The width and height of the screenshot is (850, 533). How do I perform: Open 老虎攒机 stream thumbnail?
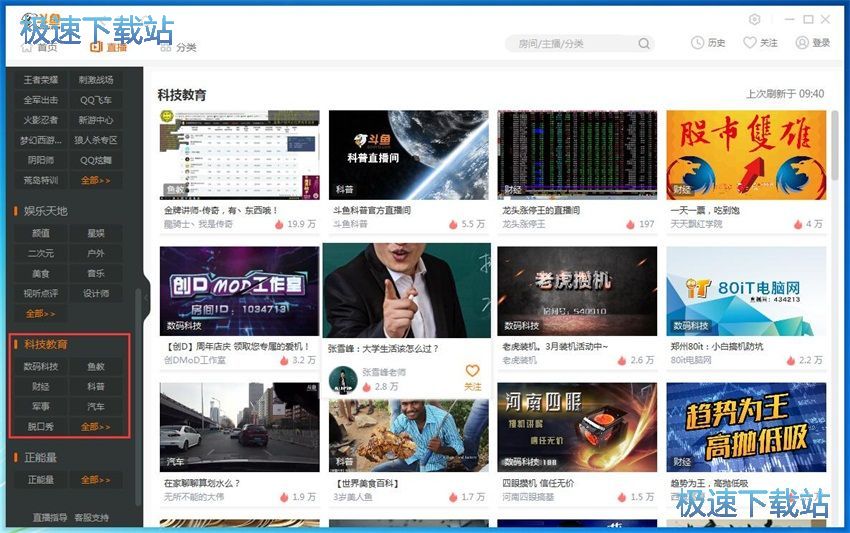(x=577, y=291)
